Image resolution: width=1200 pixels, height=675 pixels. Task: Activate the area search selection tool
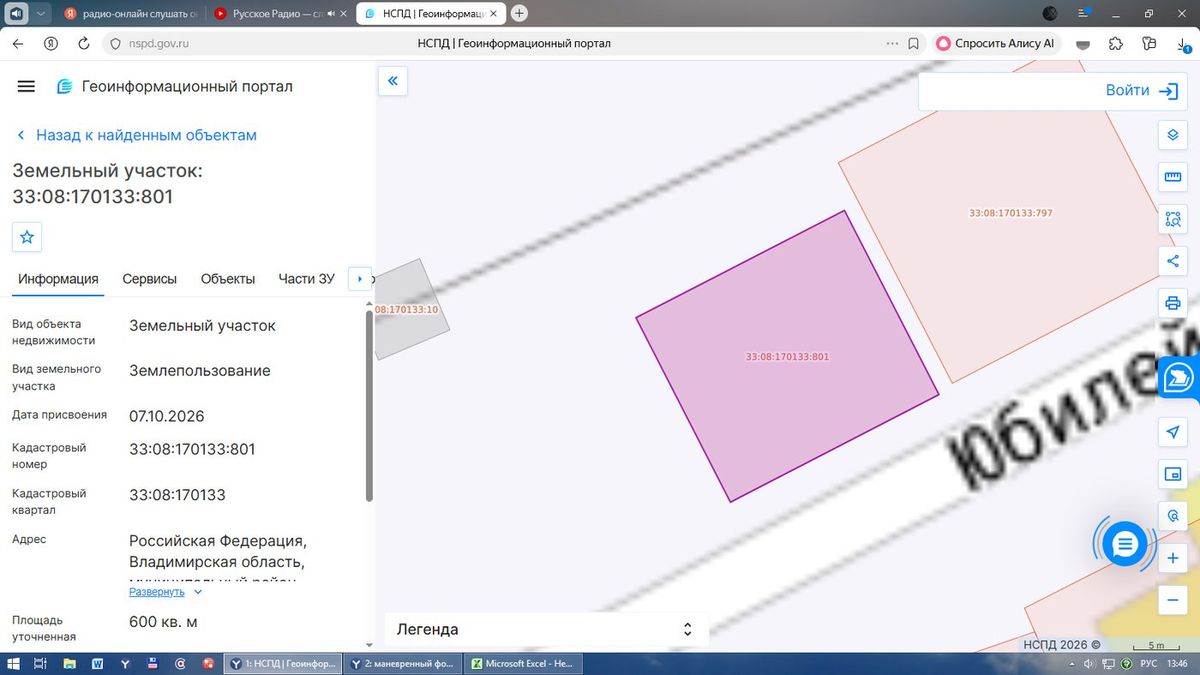[1173, 220]
